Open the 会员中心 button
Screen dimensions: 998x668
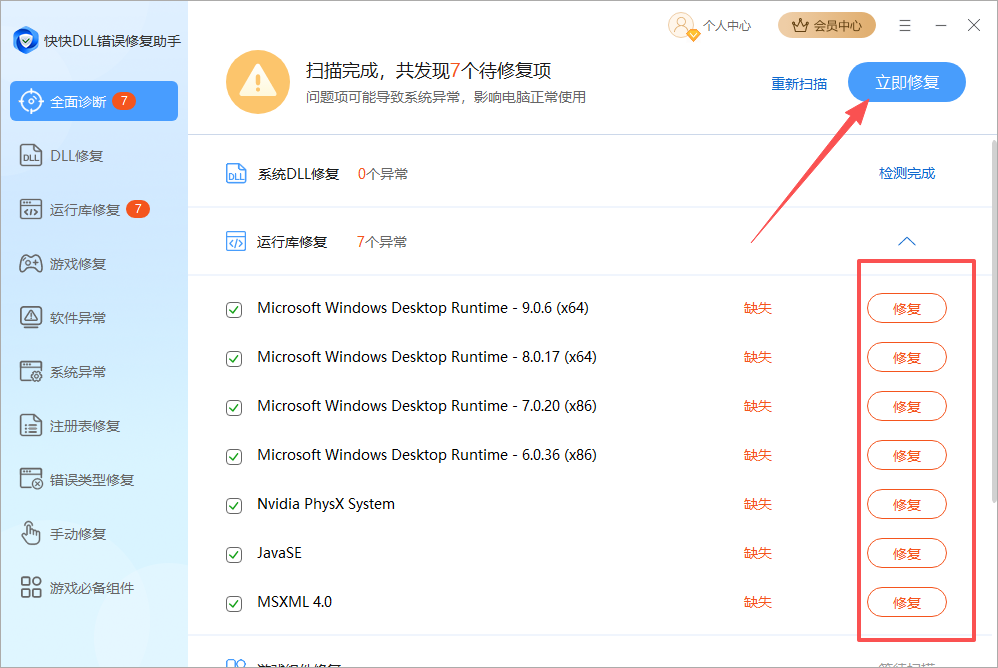[x=827, y=25]
